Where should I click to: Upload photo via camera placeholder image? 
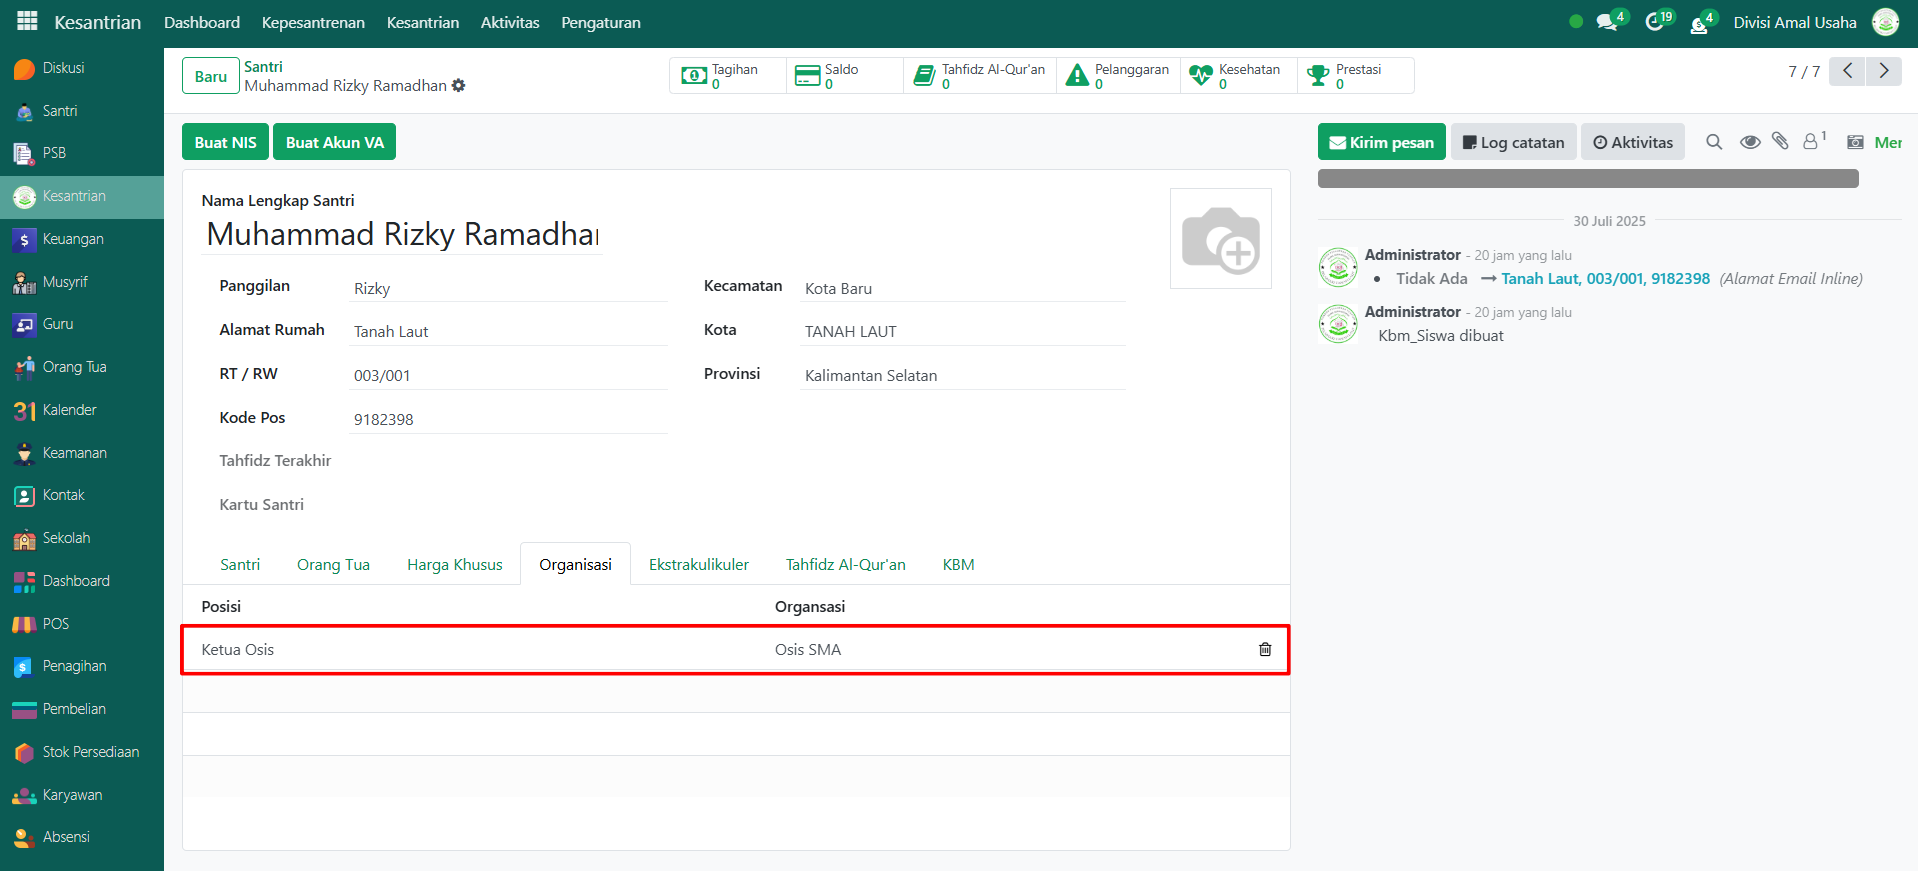[x=1220, y=239]
